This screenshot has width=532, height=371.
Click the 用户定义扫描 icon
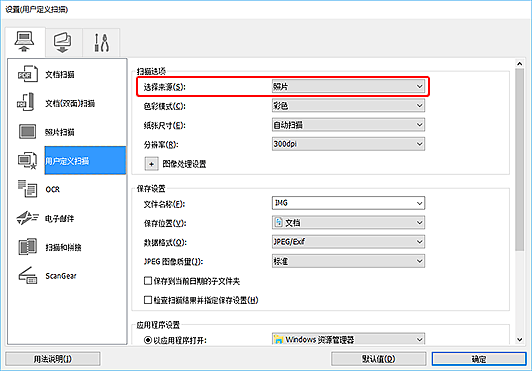[27, 161]
